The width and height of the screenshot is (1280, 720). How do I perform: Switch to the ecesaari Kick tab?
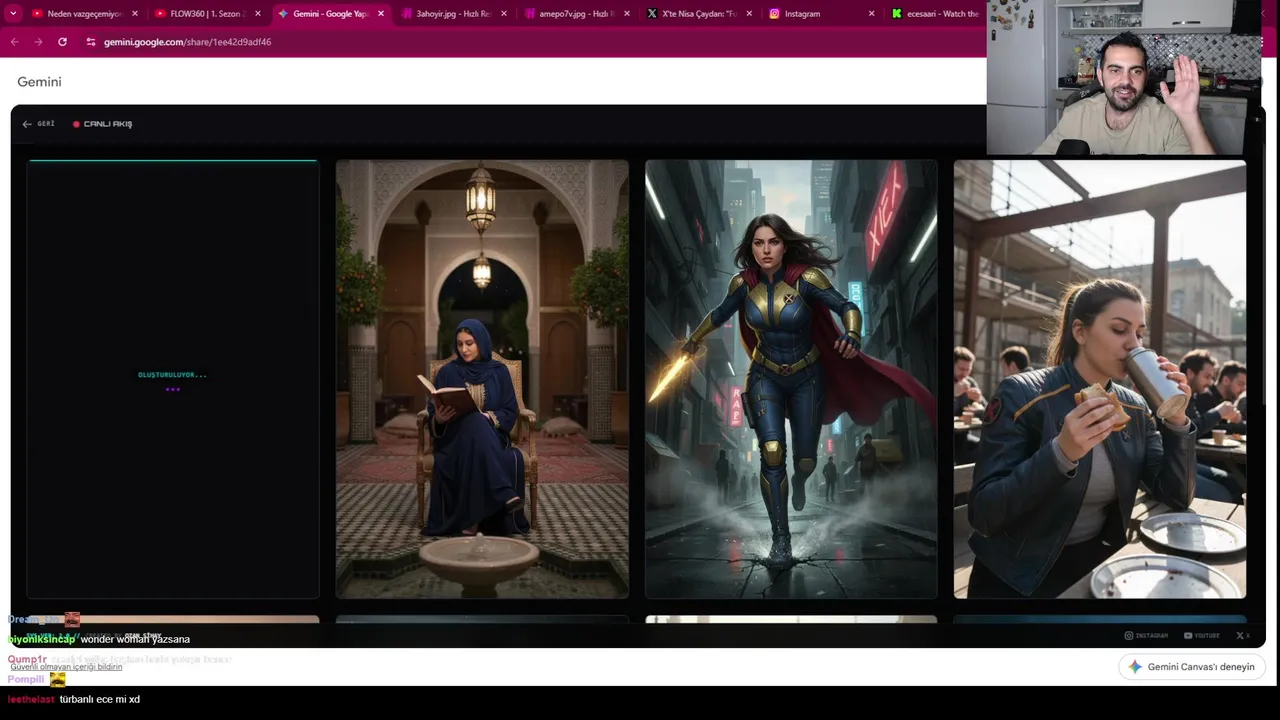tap(935, 14)
